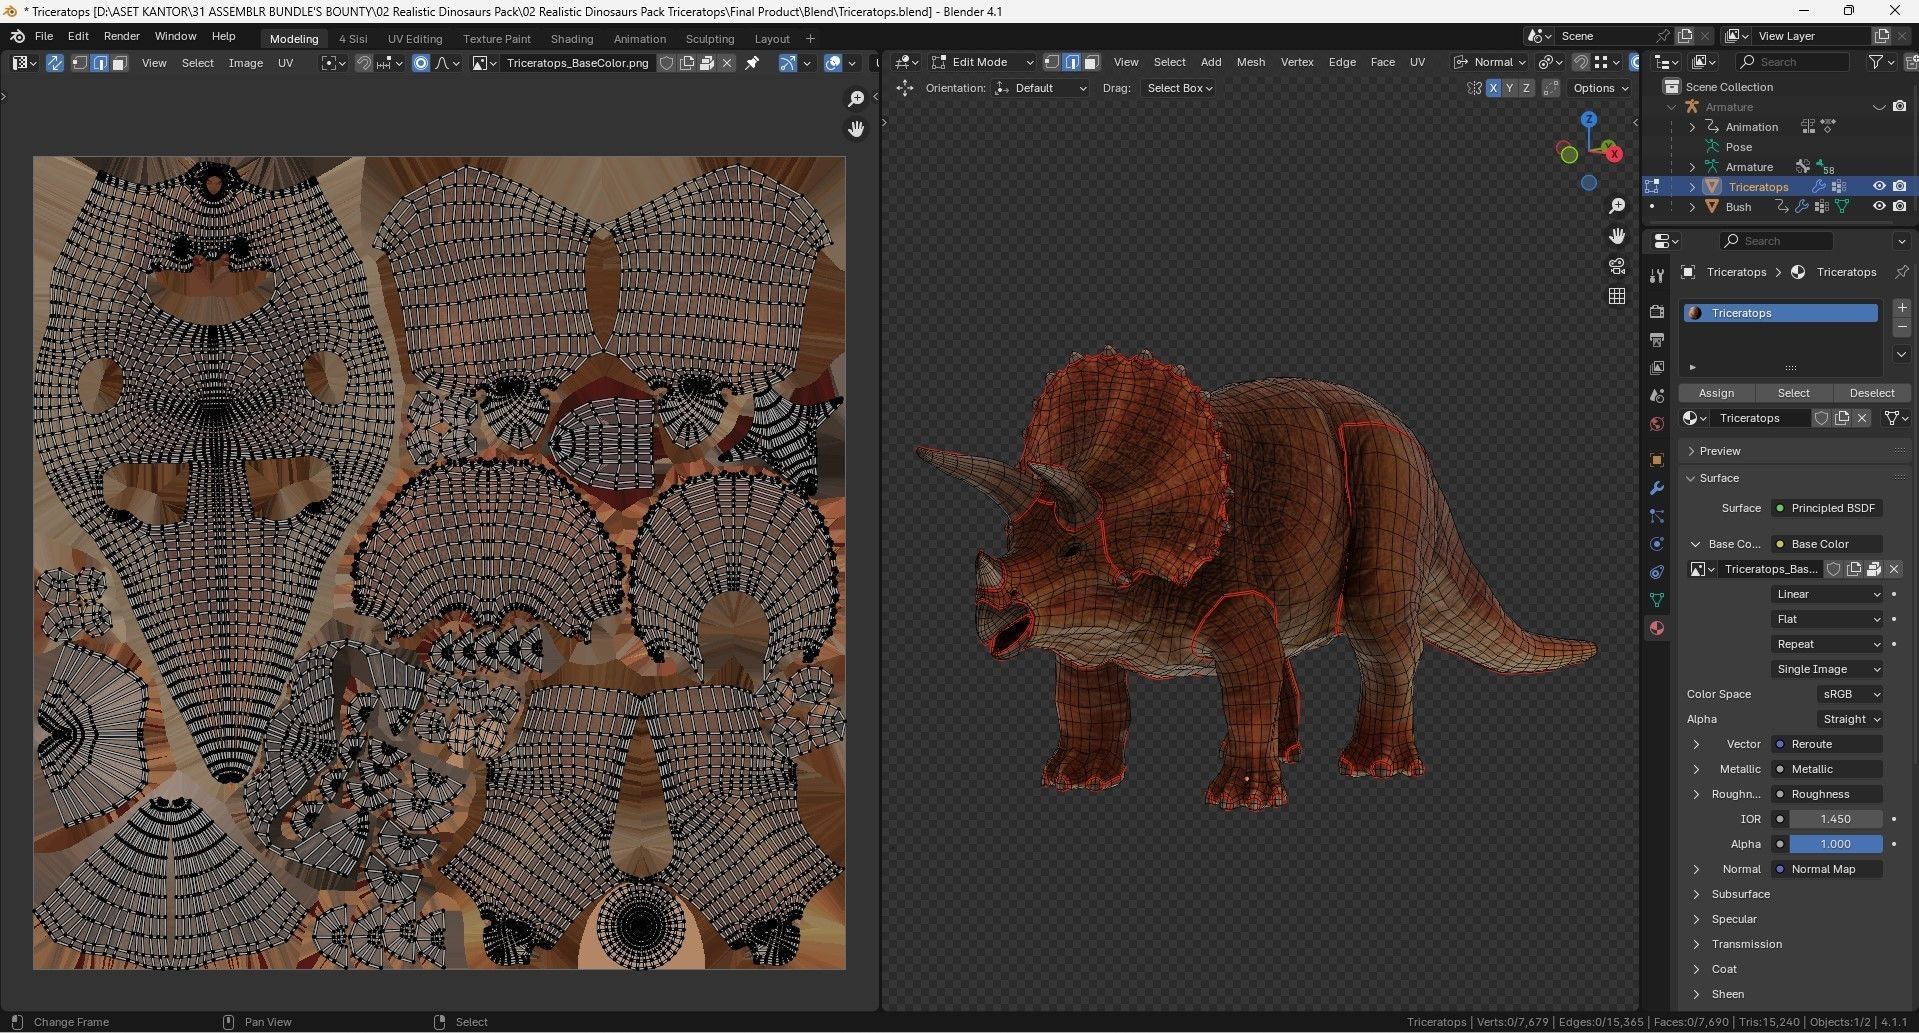This screenshot has width=1919, height=1033.
Task: Click the UV editor zoom magnifier icon
Action: (x=856, y=98)
